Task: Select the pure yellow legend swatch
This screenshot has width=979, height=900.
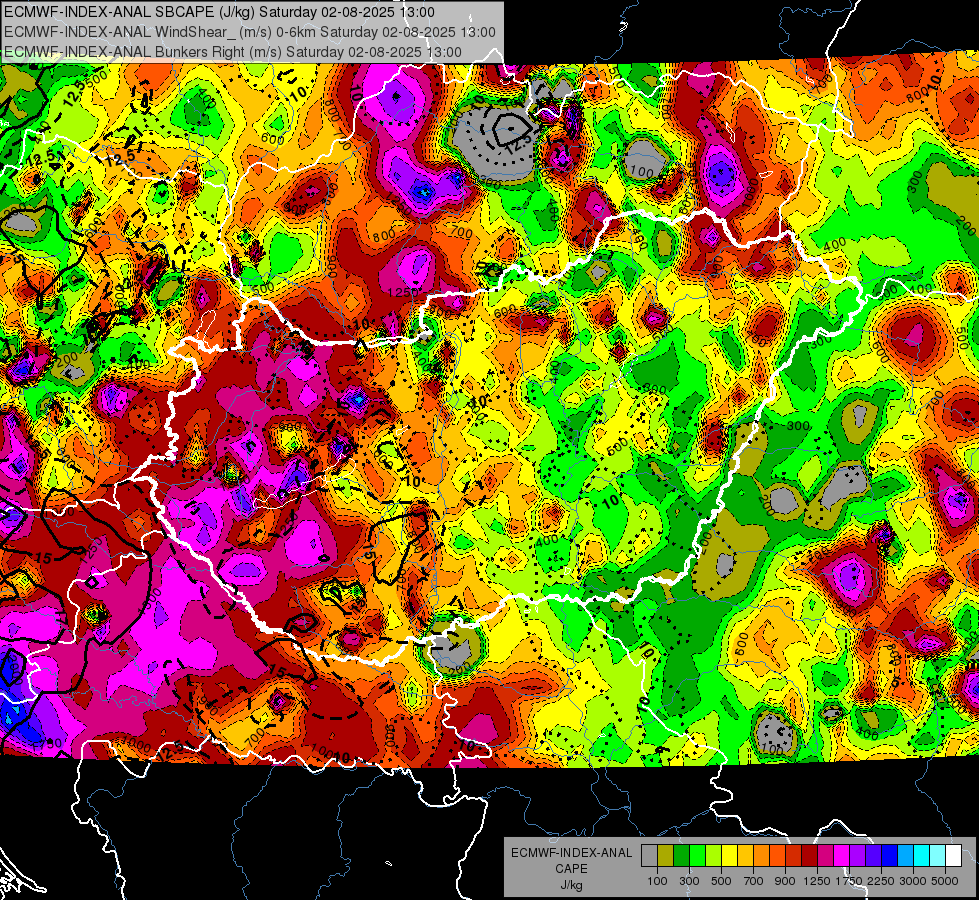Action: point(729,856)
